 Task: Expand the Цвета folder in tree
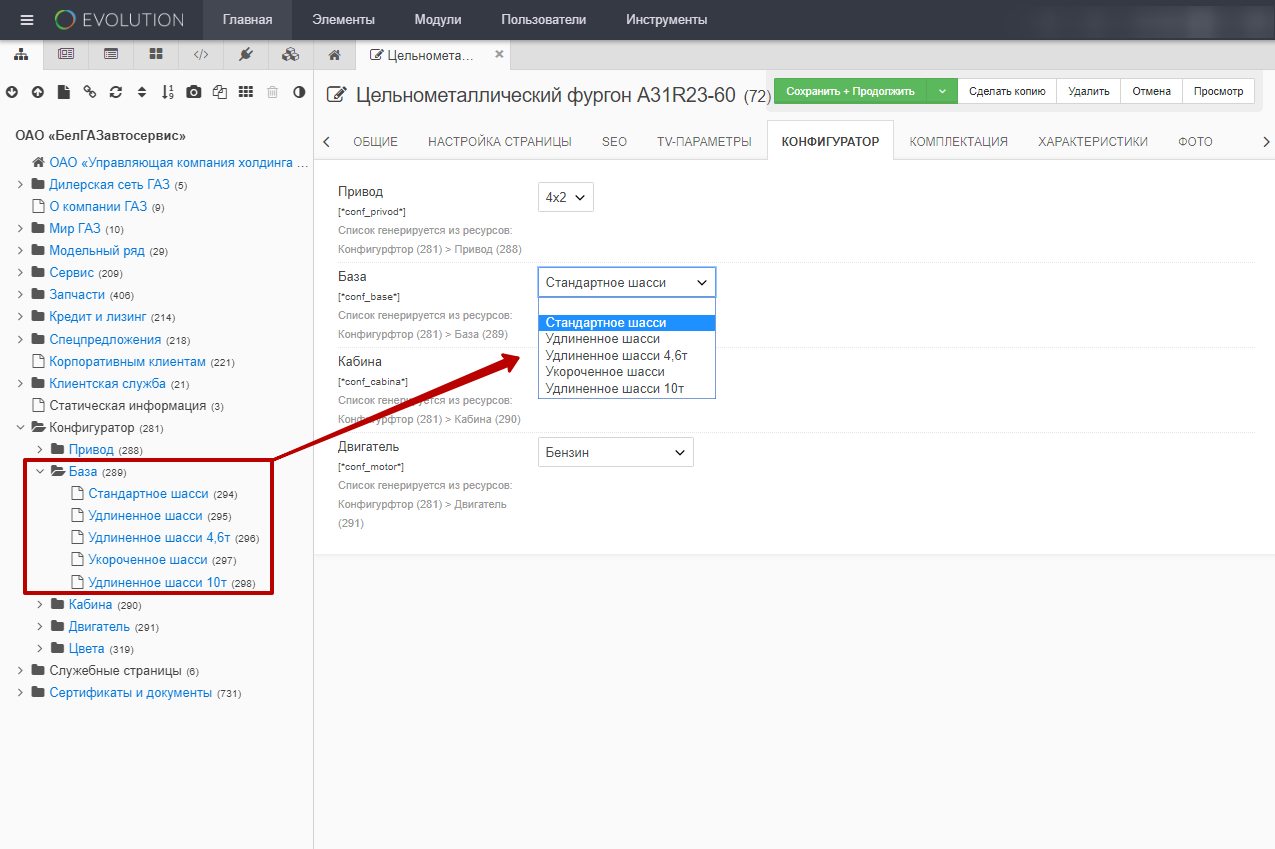coord(40,648)
